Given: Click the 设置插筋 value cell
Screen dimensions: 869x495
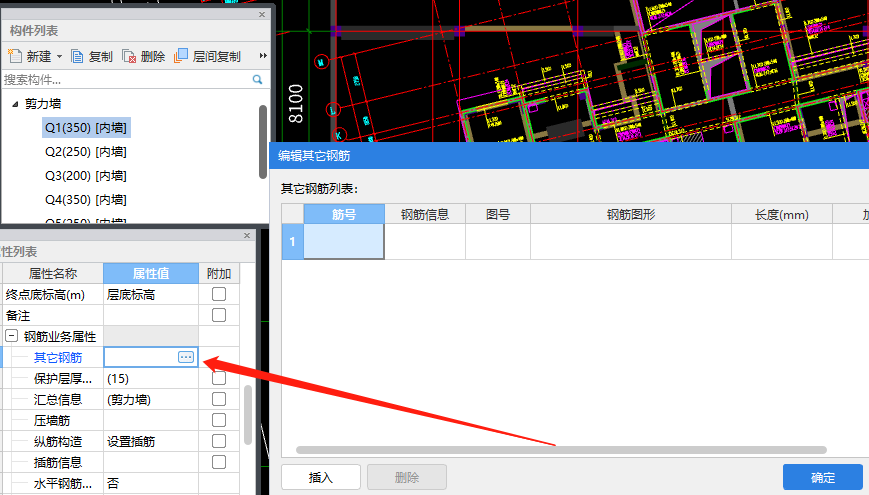Looking at the screenshot, I should coord(151,442).
